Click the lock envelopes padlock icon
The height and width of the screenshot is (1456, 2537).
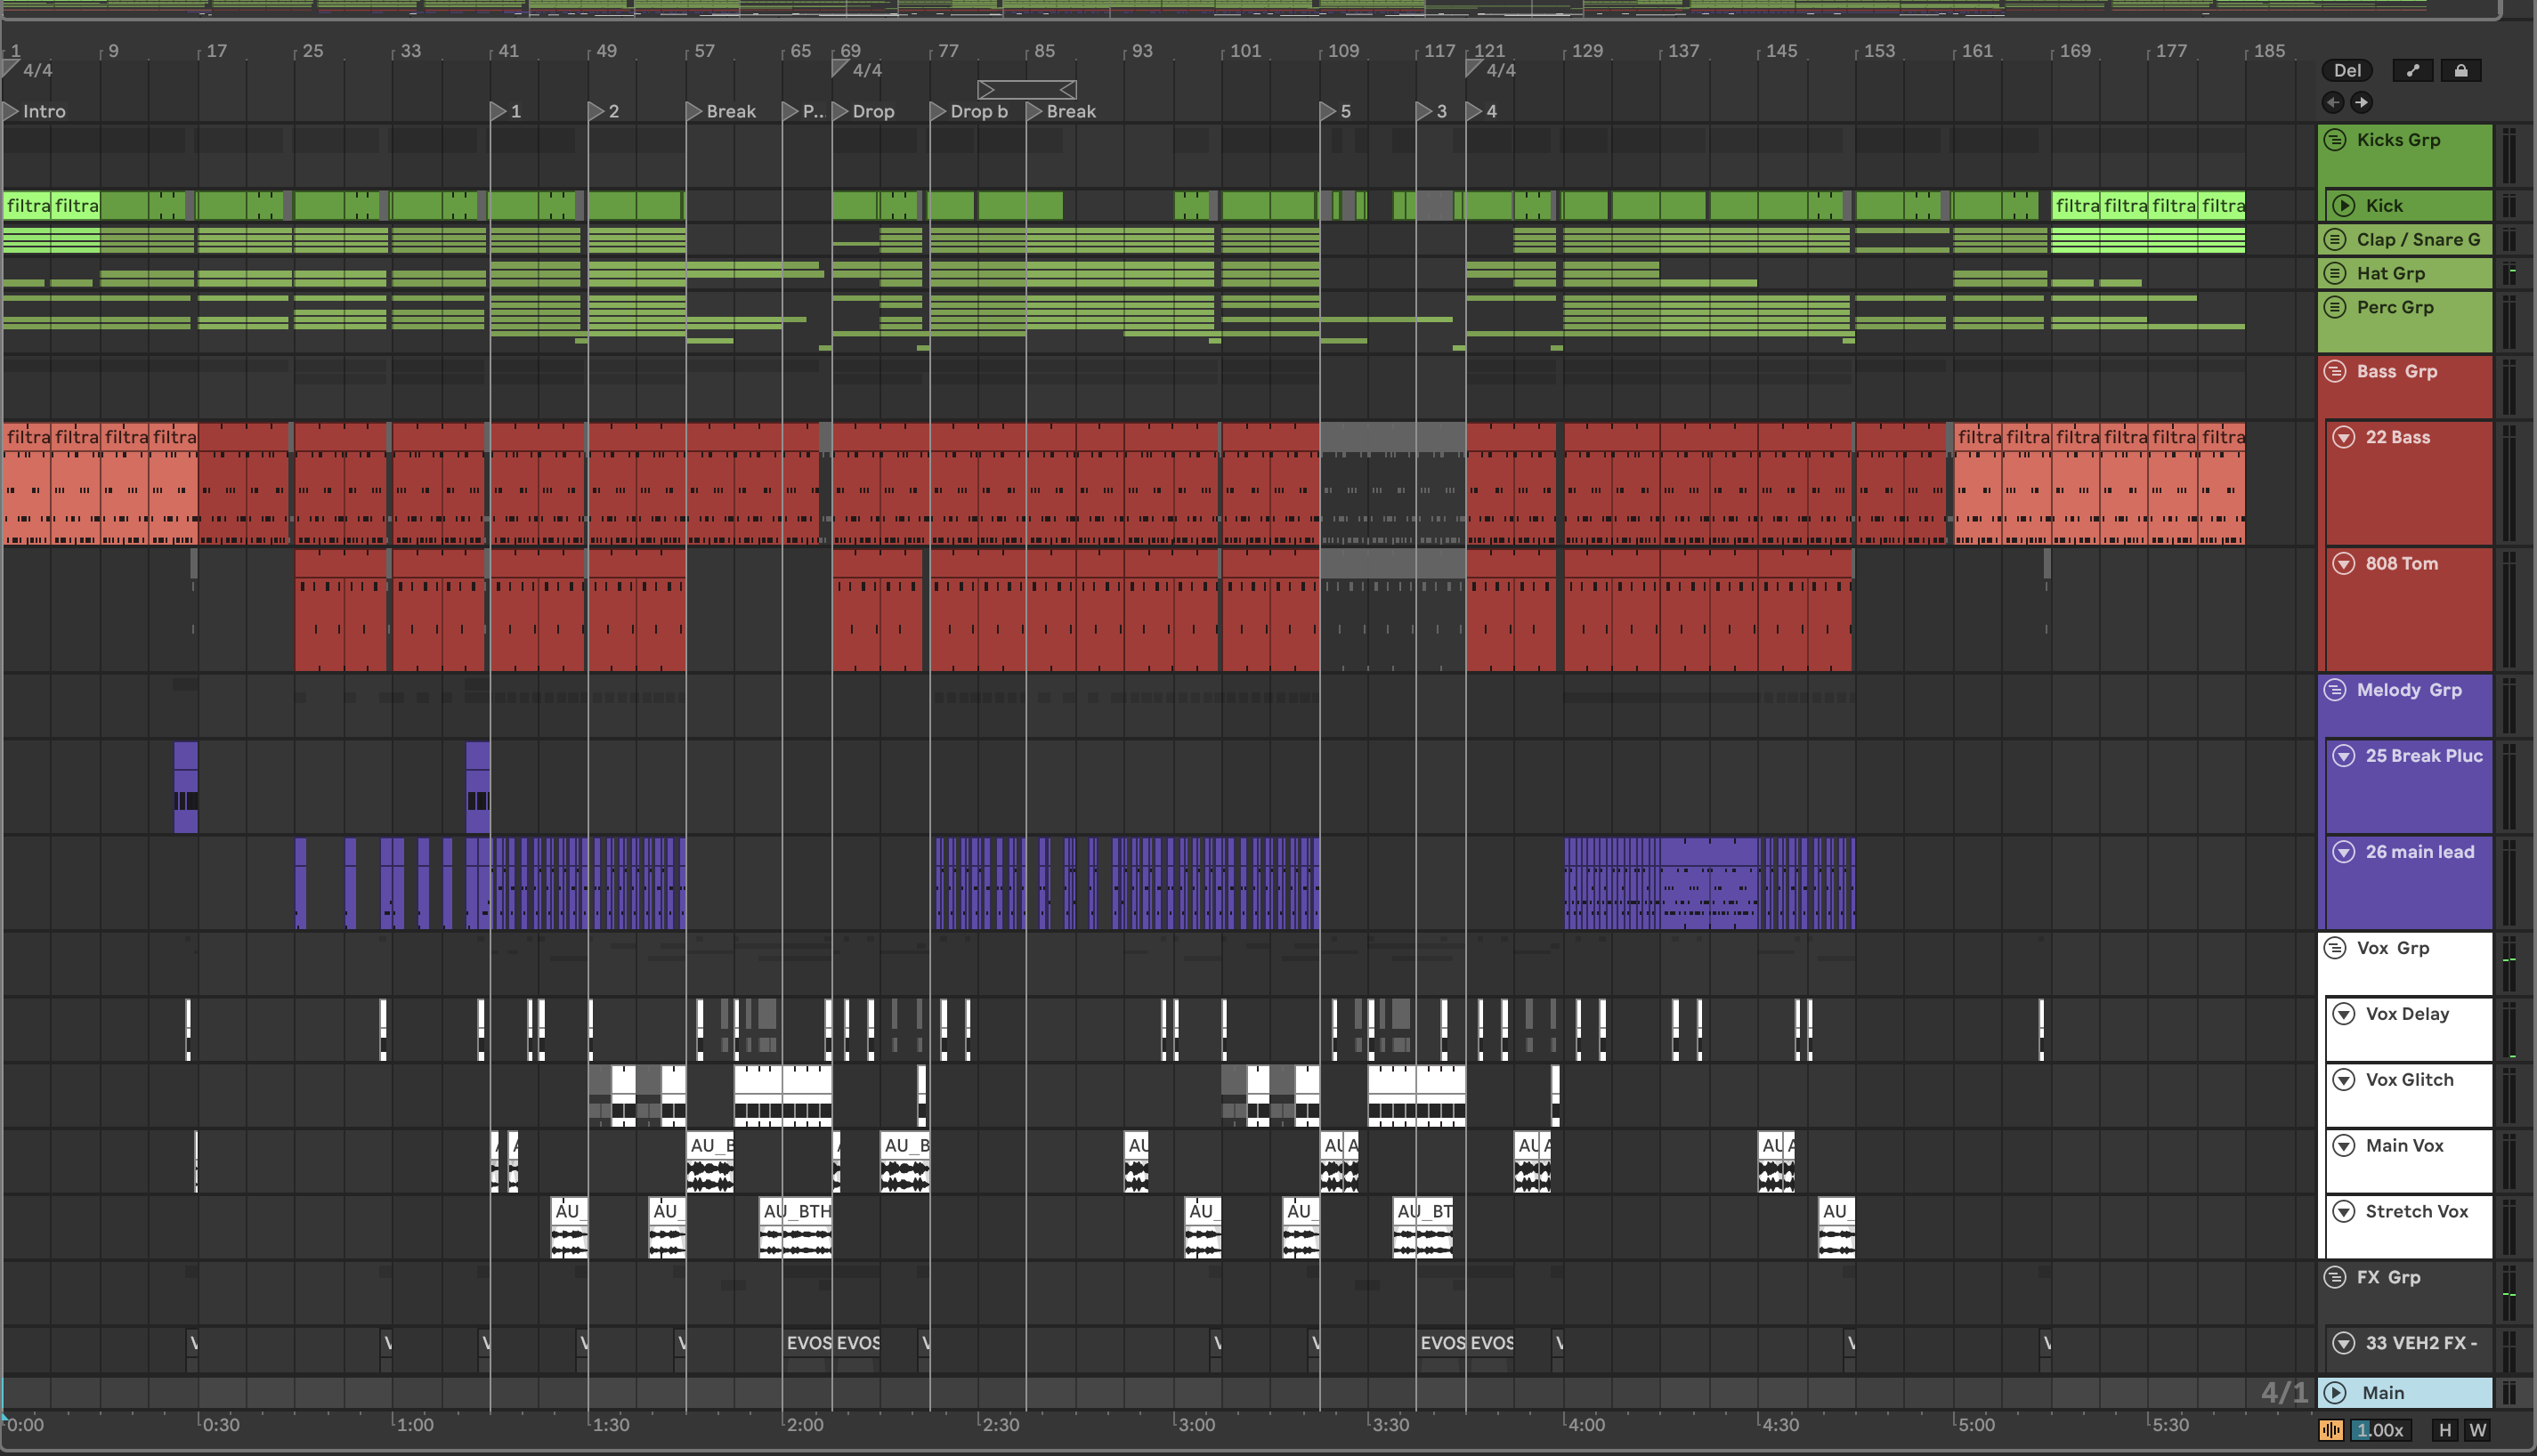click(x=2460, y=70)
